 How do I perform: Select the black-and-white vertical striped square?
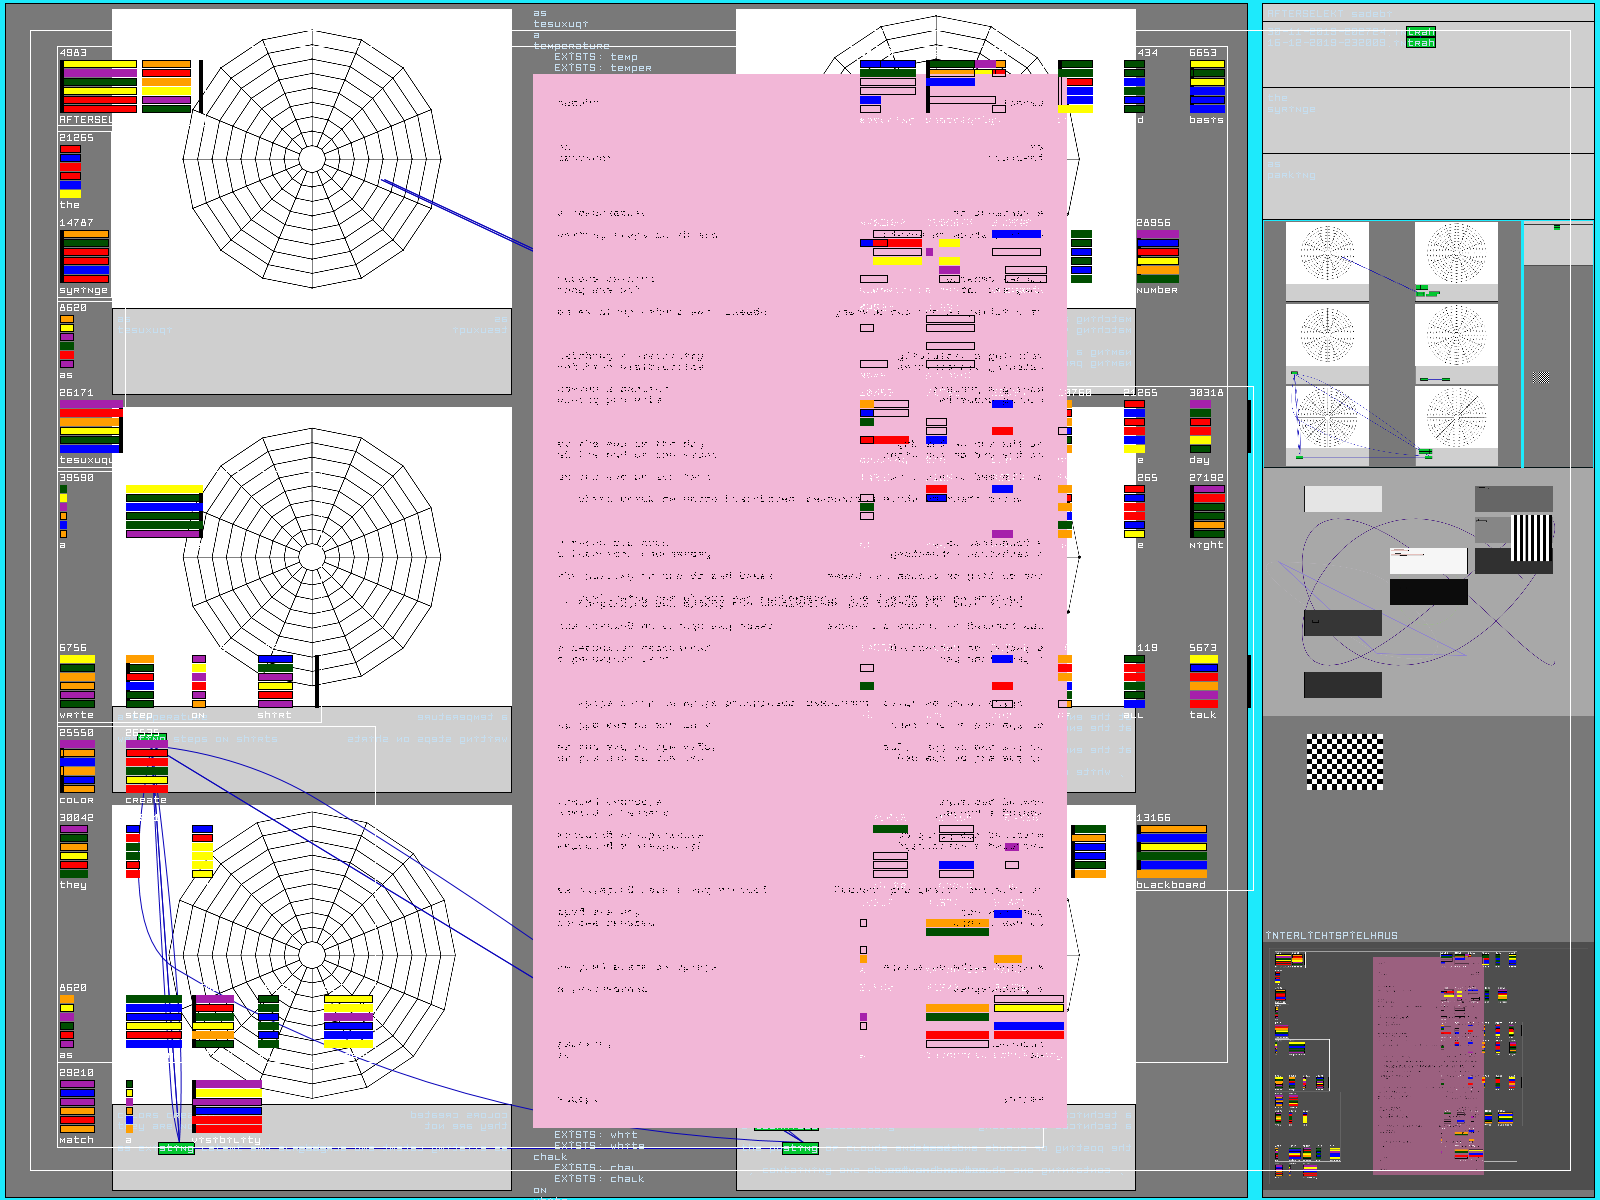[x=1531, y=538]
